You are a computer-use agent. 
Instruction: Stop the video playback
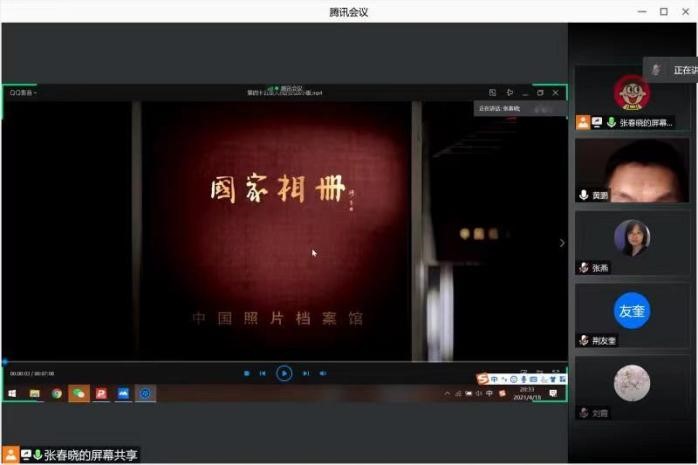247,373
